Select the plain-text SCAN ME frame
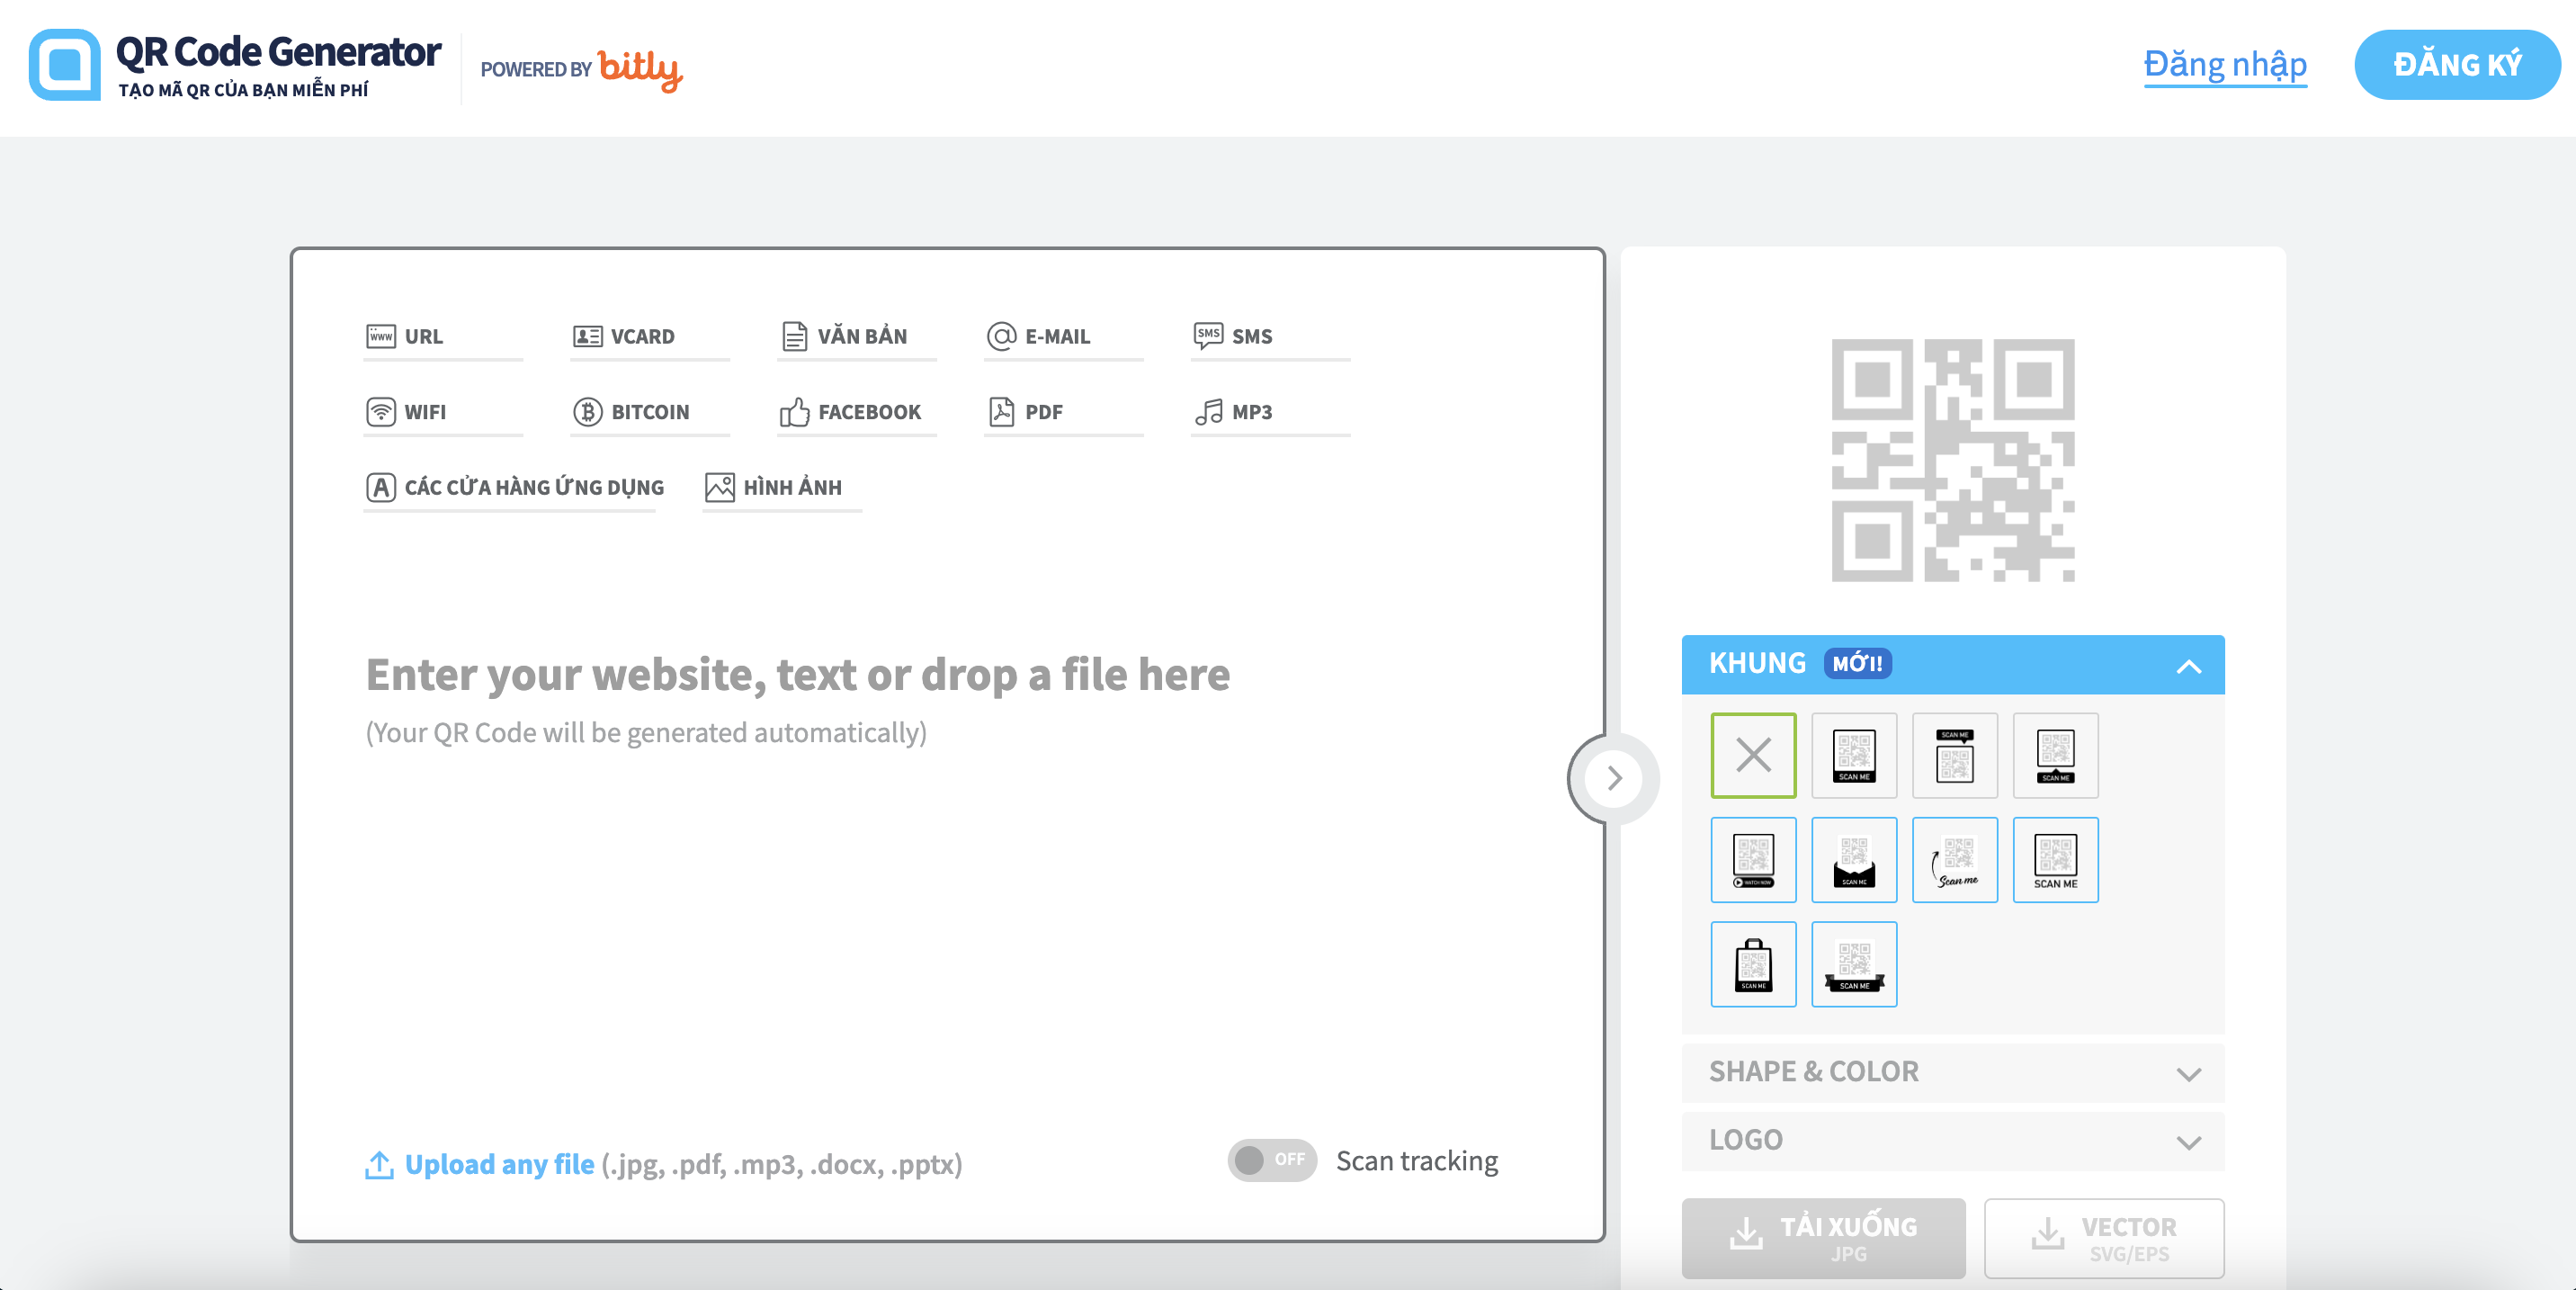2576x1290 pixels. coord(2056,860)
